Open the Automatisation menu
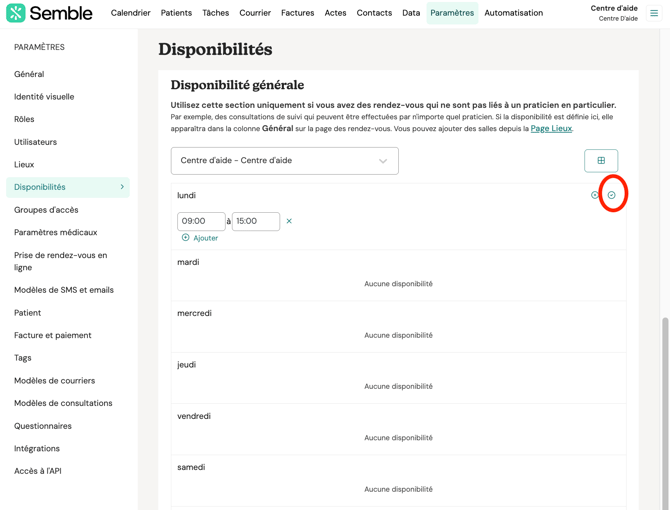The height and width of the screenshot is (510, 670). coord(513,13)
